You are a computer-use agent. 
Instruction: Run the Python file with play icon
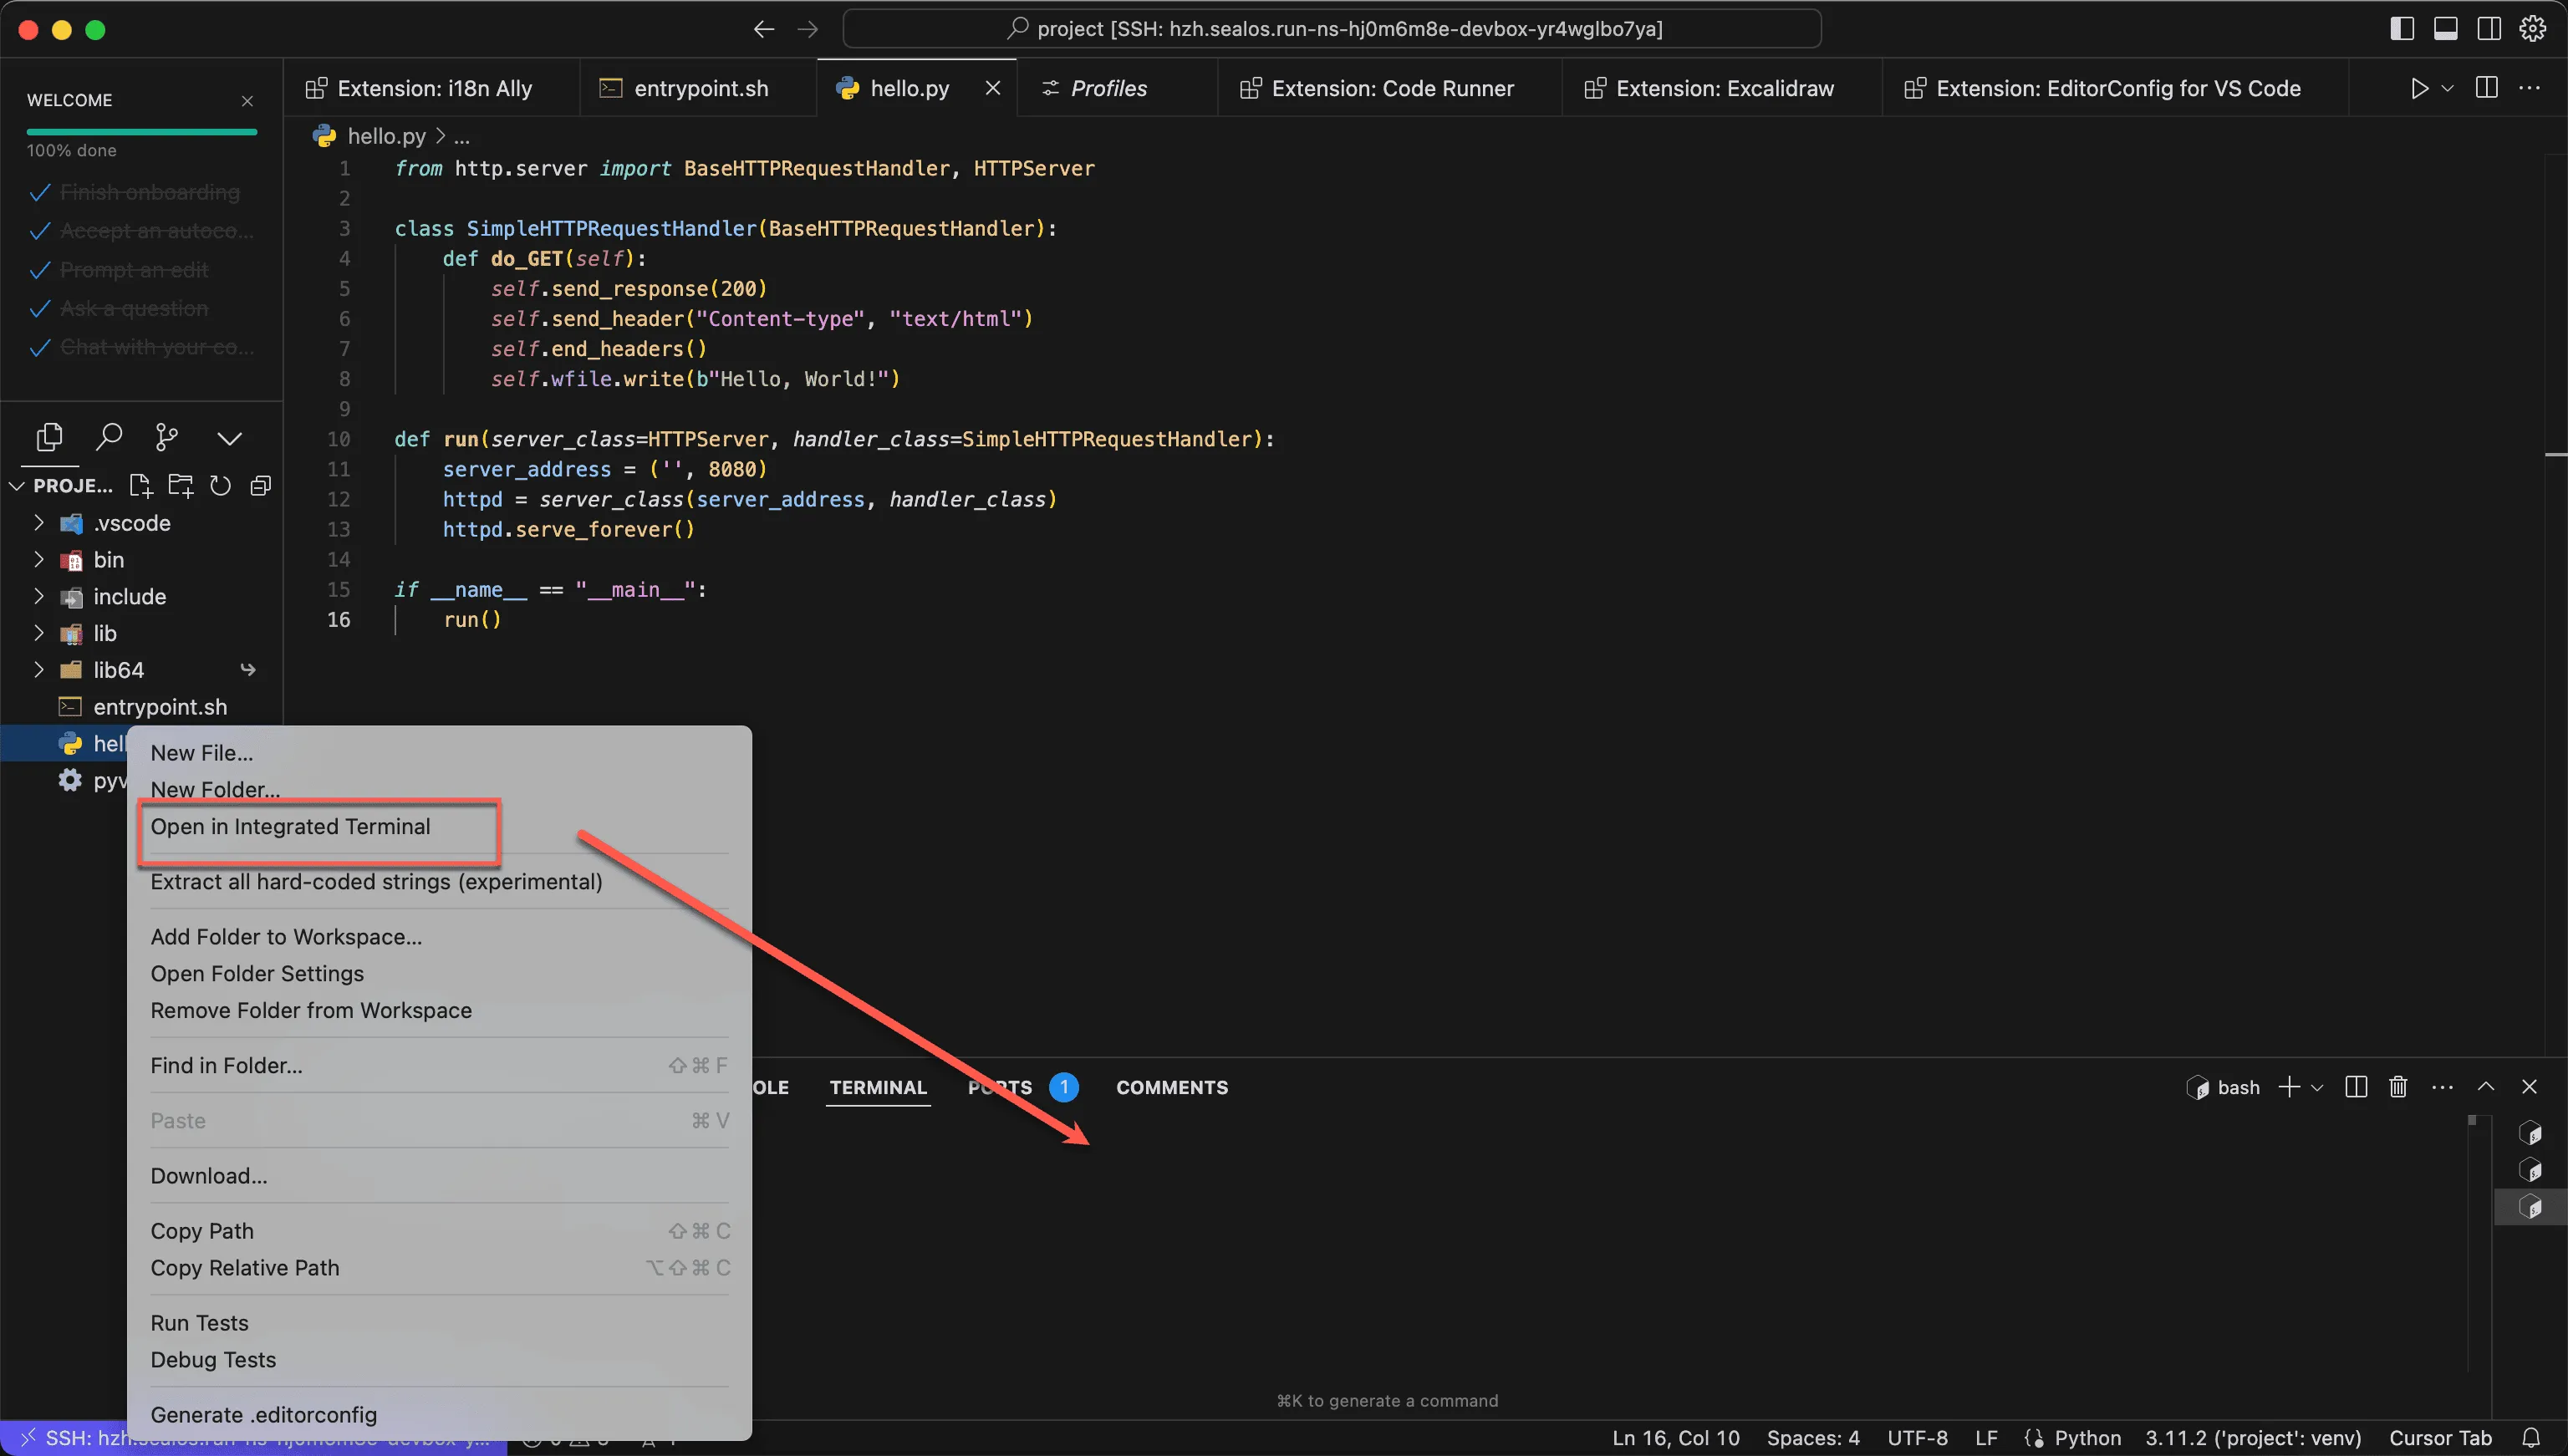coord(2418,88)
